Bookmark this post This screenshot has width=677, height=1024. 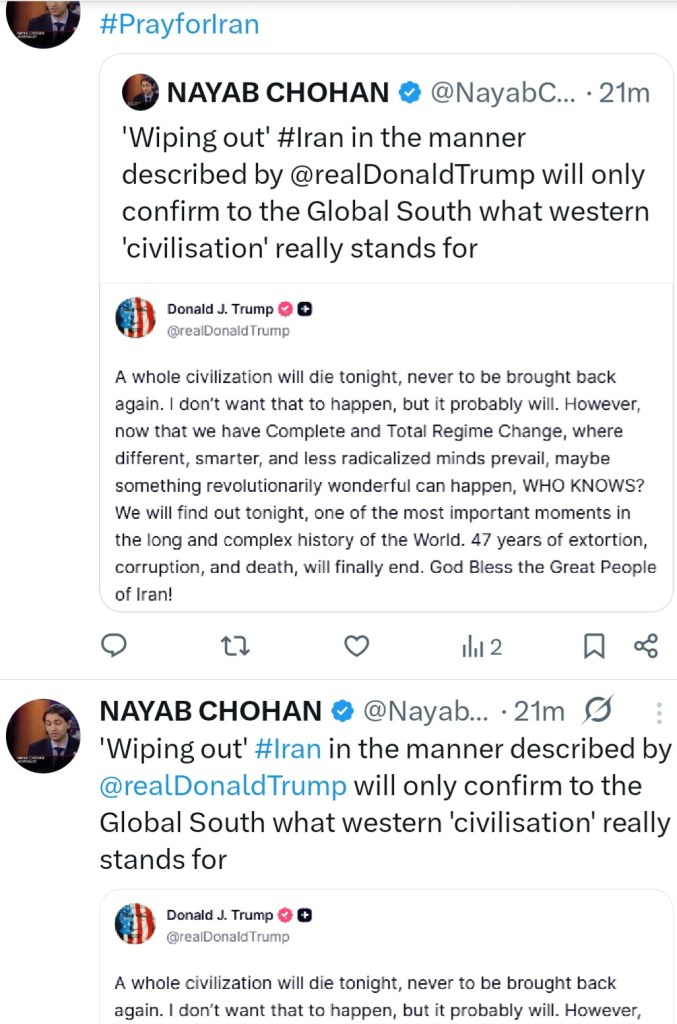tap(594, 646)
